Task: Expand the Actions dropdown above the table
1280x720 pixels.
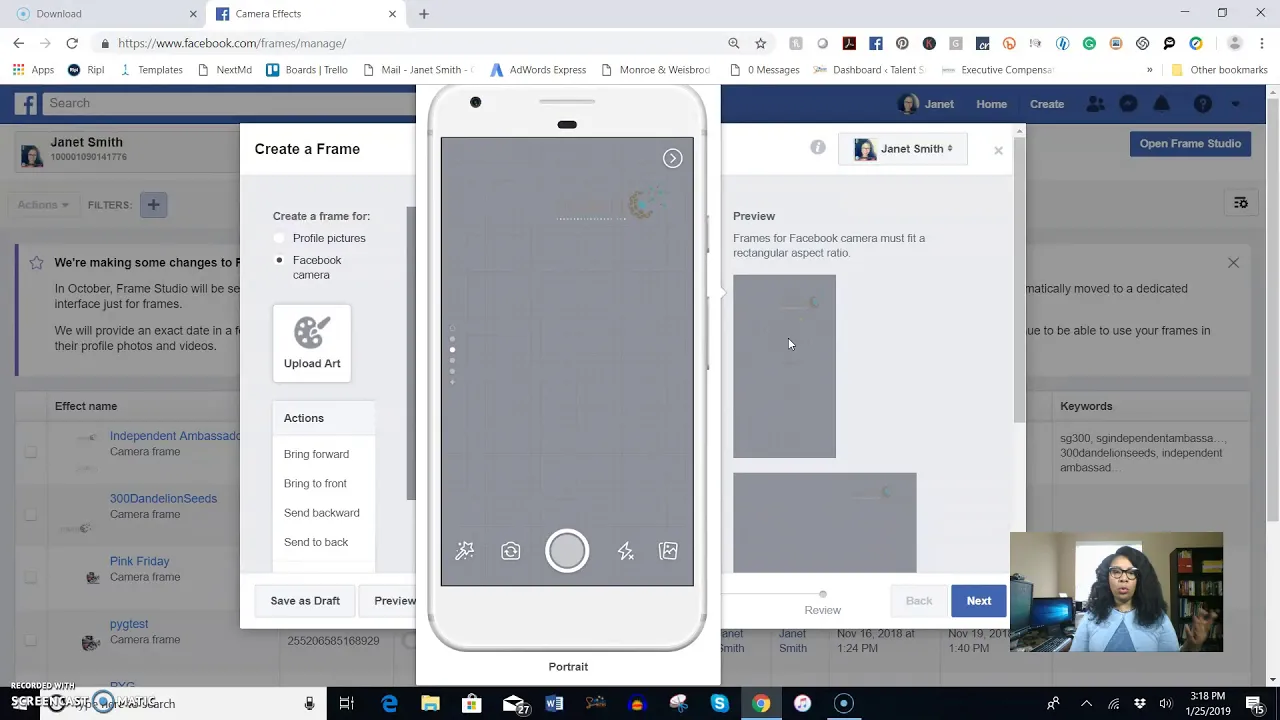Action: [x=43, y=205]
